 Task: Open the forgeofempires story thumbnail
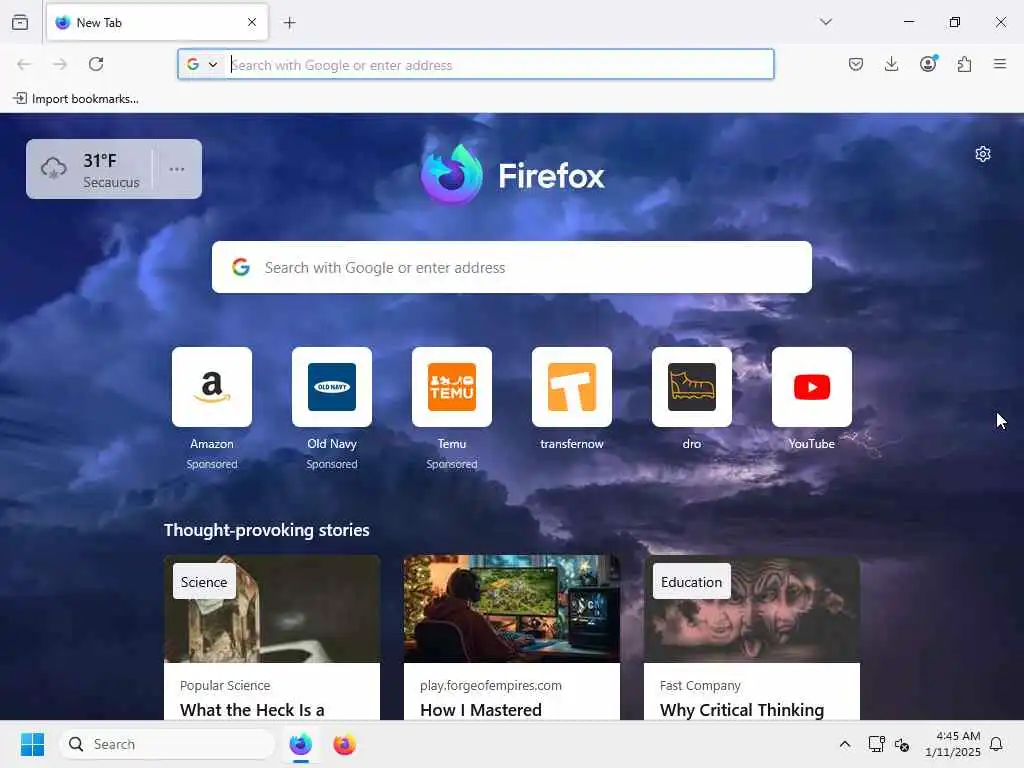tap(511, 609)
